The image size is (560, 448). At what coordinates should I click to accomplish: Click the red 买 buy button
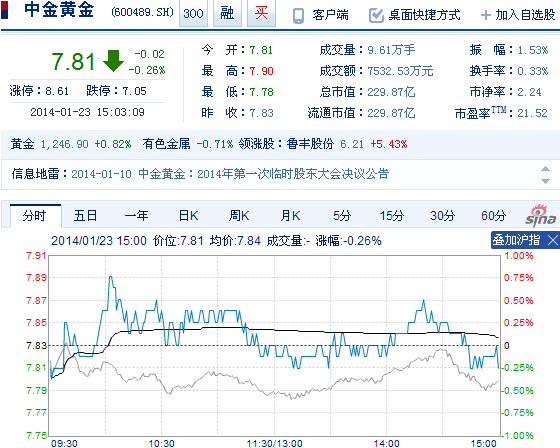pos(261,13)
